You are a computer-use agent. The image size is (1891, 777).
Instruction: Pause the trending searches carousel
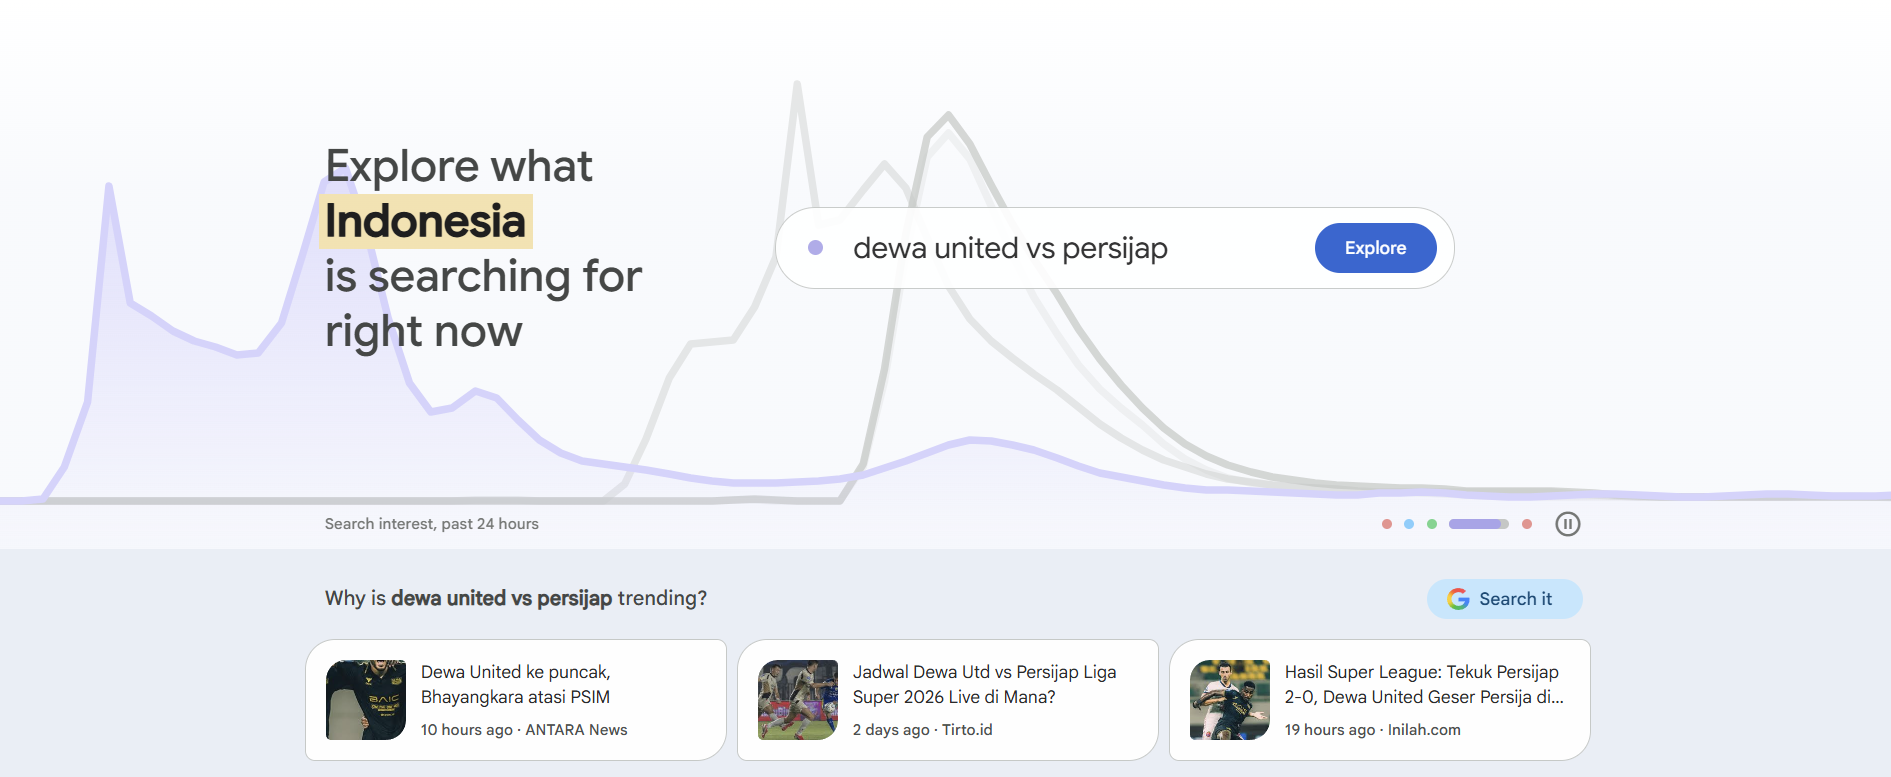[x=1567, y=524]
